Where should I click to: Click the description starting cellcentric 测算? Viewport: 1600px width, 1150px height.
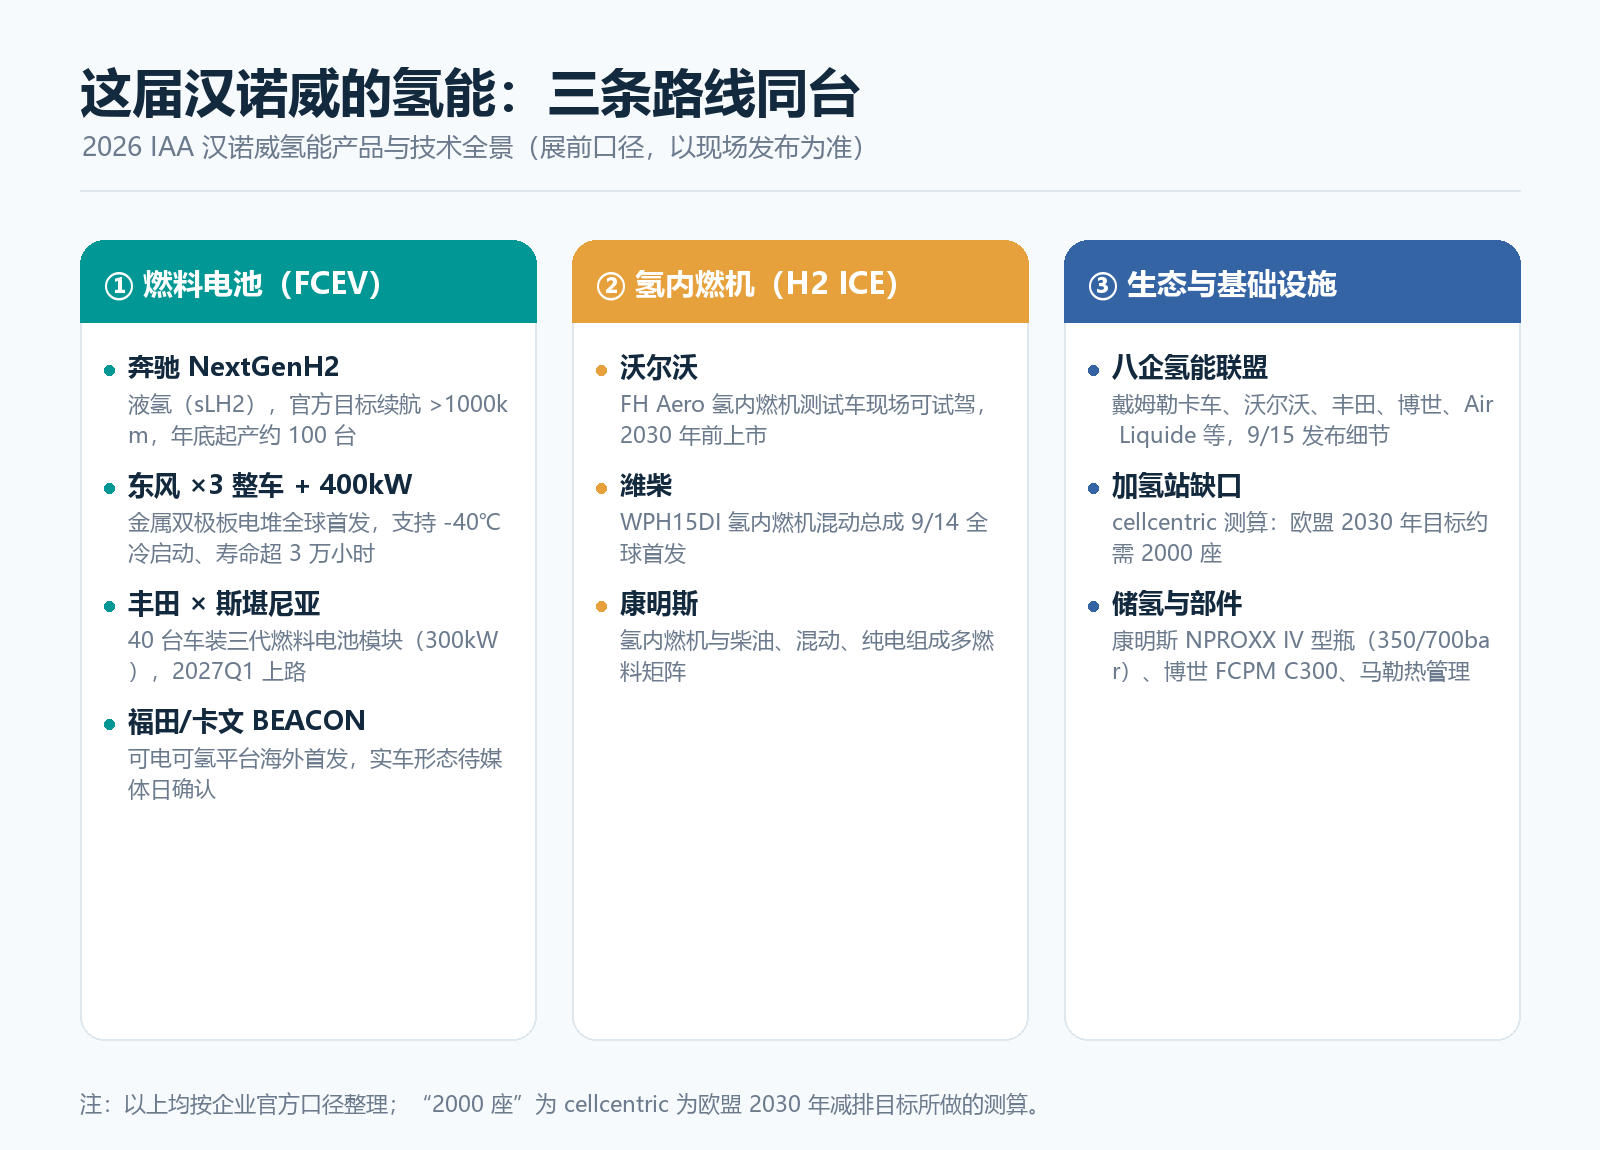tap(1300, 538)
